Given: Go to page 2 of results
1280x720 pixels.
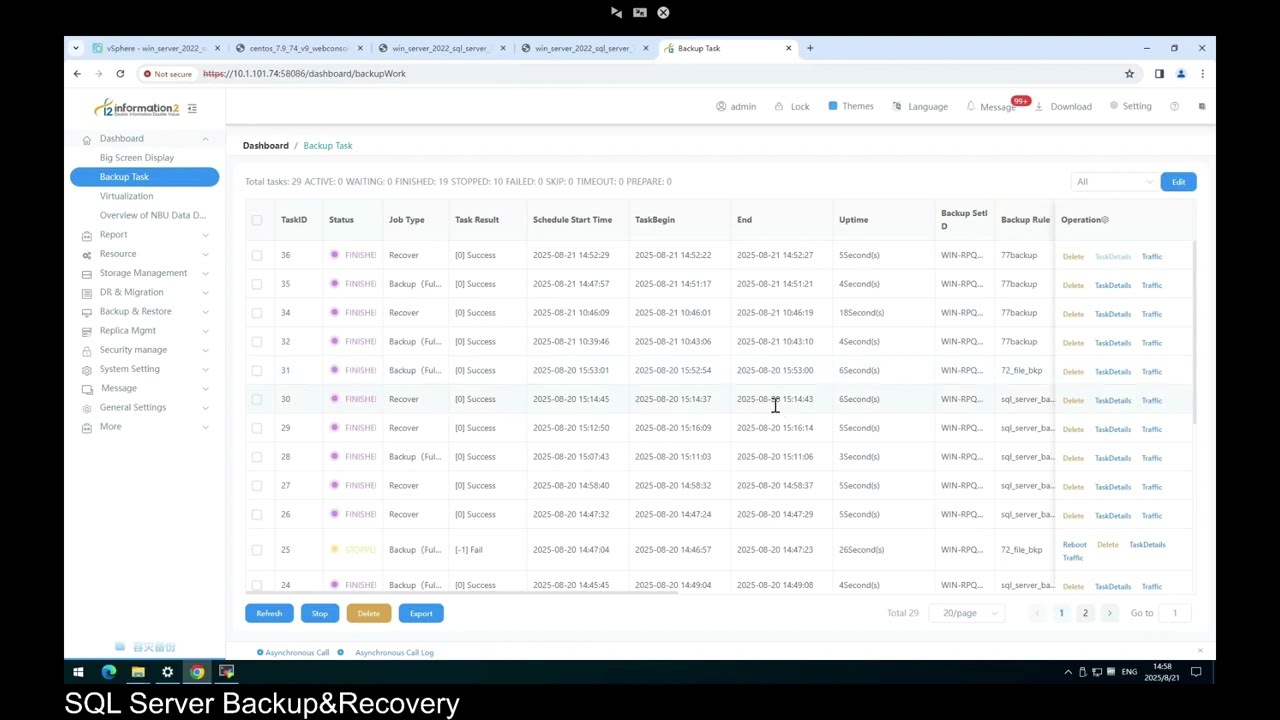Looking at the screenshot, I should 1085,613.
